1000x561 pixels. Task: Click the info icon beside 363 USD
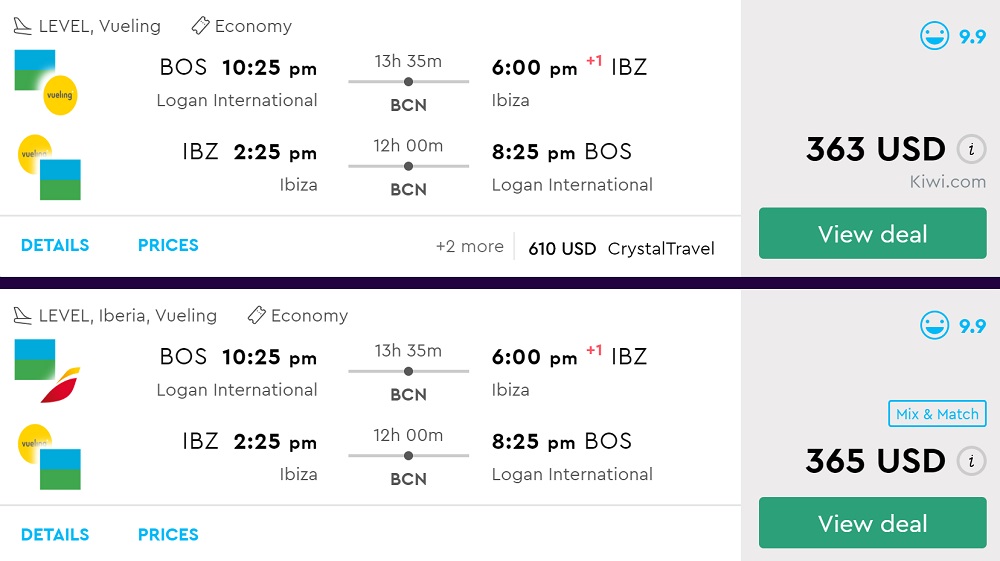[969, 150]
